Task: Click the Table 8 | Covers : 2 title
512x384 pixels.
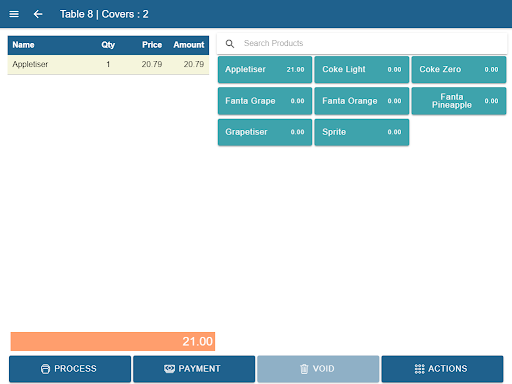Action: (x=104, y=14)
